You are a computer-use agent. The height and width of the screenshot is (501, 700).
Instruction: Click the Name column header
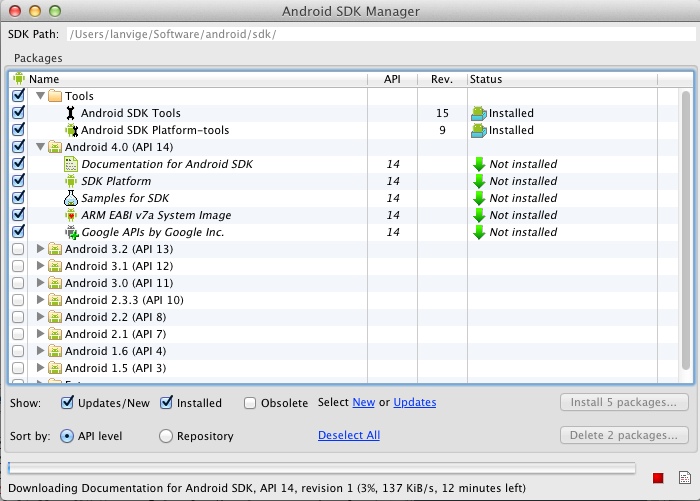tap(188, 79)
